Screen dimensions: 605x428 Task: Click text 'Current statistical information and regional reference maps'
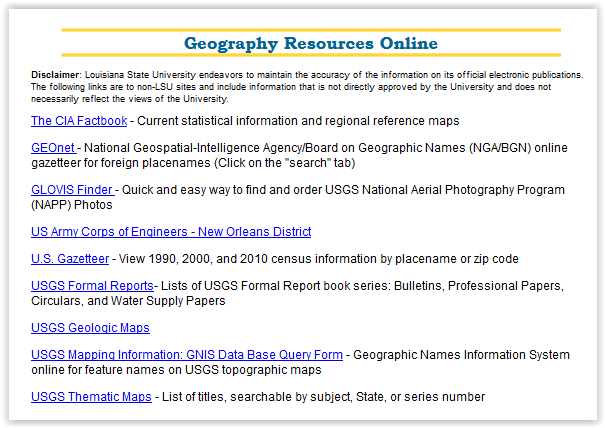(x=298, y=121)
